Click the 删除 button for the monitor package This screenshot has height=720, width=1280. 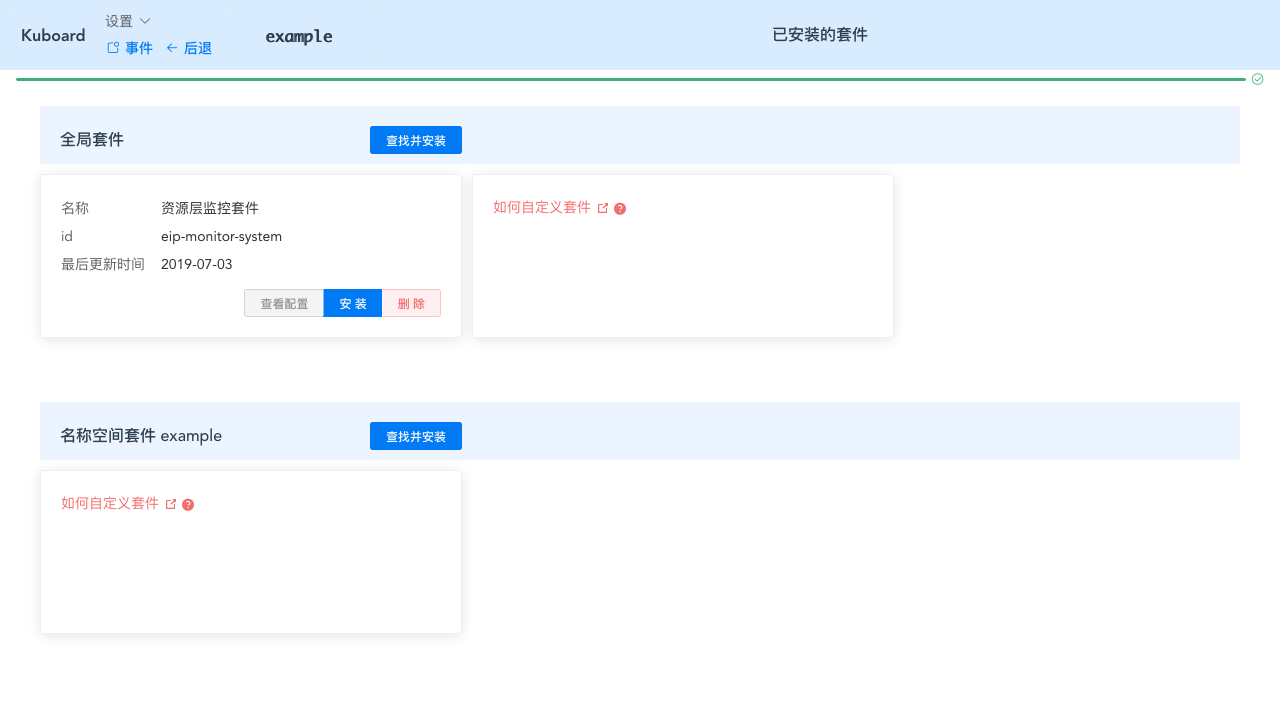tap(411, 303)
